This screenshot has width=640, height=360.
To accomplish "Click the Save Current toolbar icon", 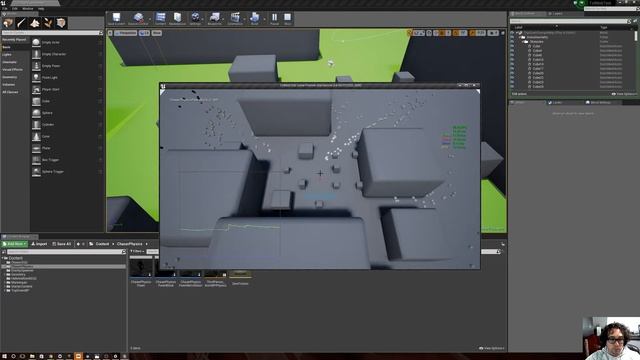I will point(116,19).
